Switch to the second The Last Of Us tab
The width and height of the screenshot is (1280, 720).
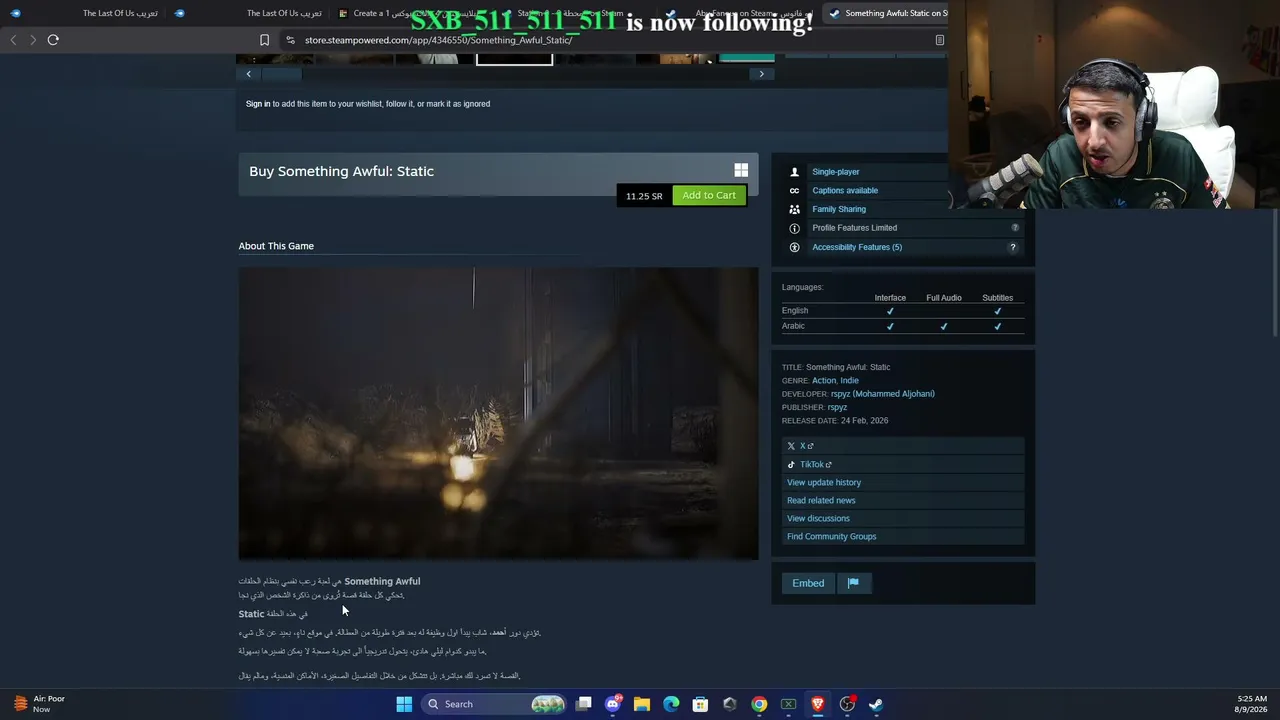(250, 13)
